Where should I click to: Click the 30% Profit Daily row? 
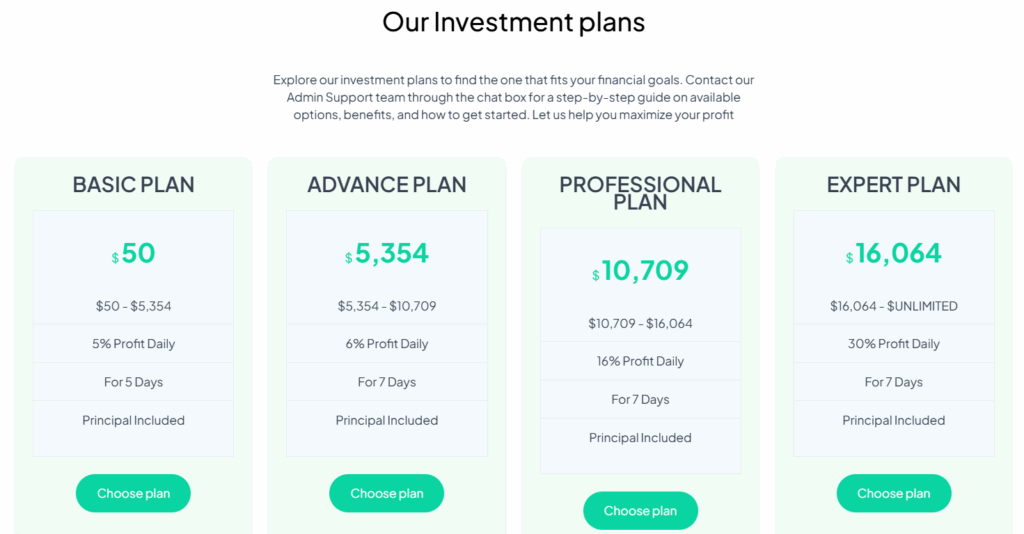pos(893,344)
